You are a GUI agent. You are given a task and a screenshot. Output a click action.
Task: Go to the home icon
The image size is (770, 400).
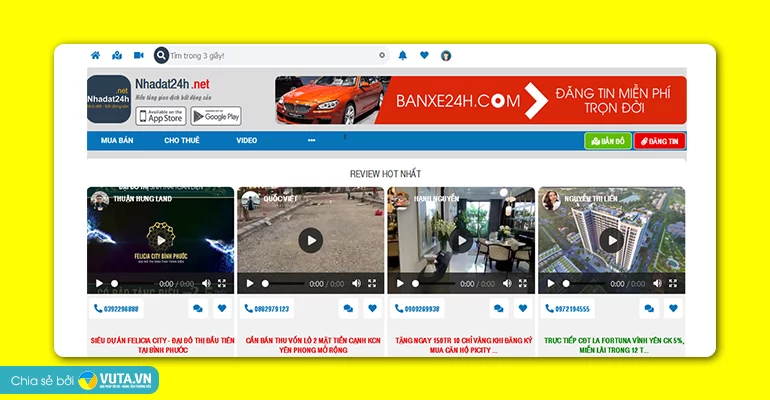[95, 55]
